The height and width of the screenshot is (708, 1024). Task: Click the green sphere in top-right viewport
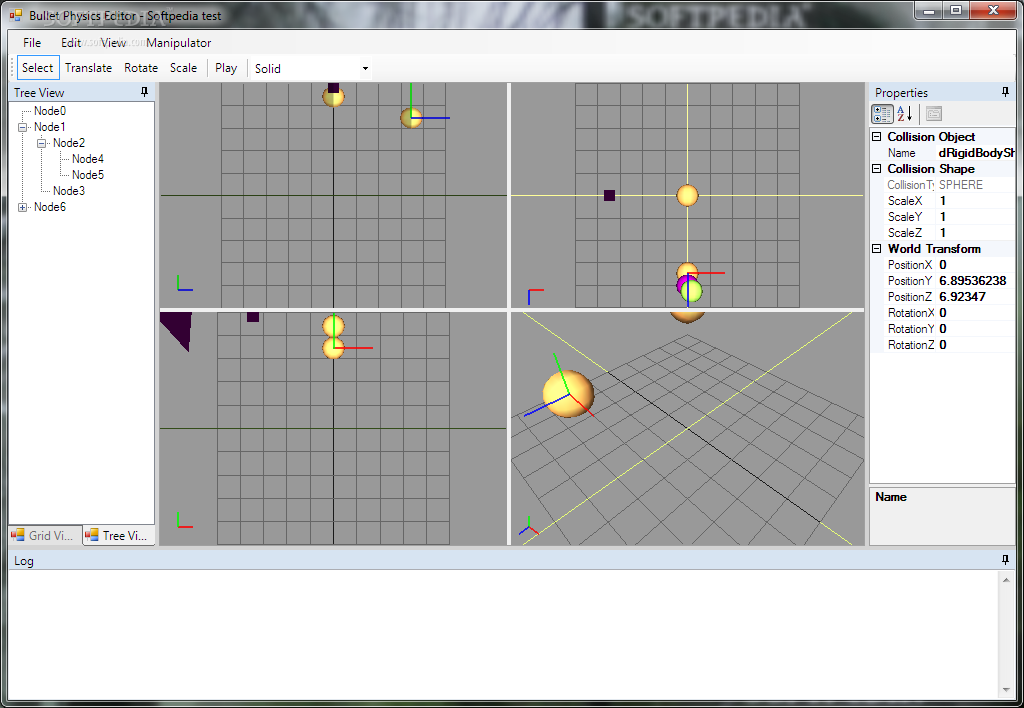(x=692, y=291)
